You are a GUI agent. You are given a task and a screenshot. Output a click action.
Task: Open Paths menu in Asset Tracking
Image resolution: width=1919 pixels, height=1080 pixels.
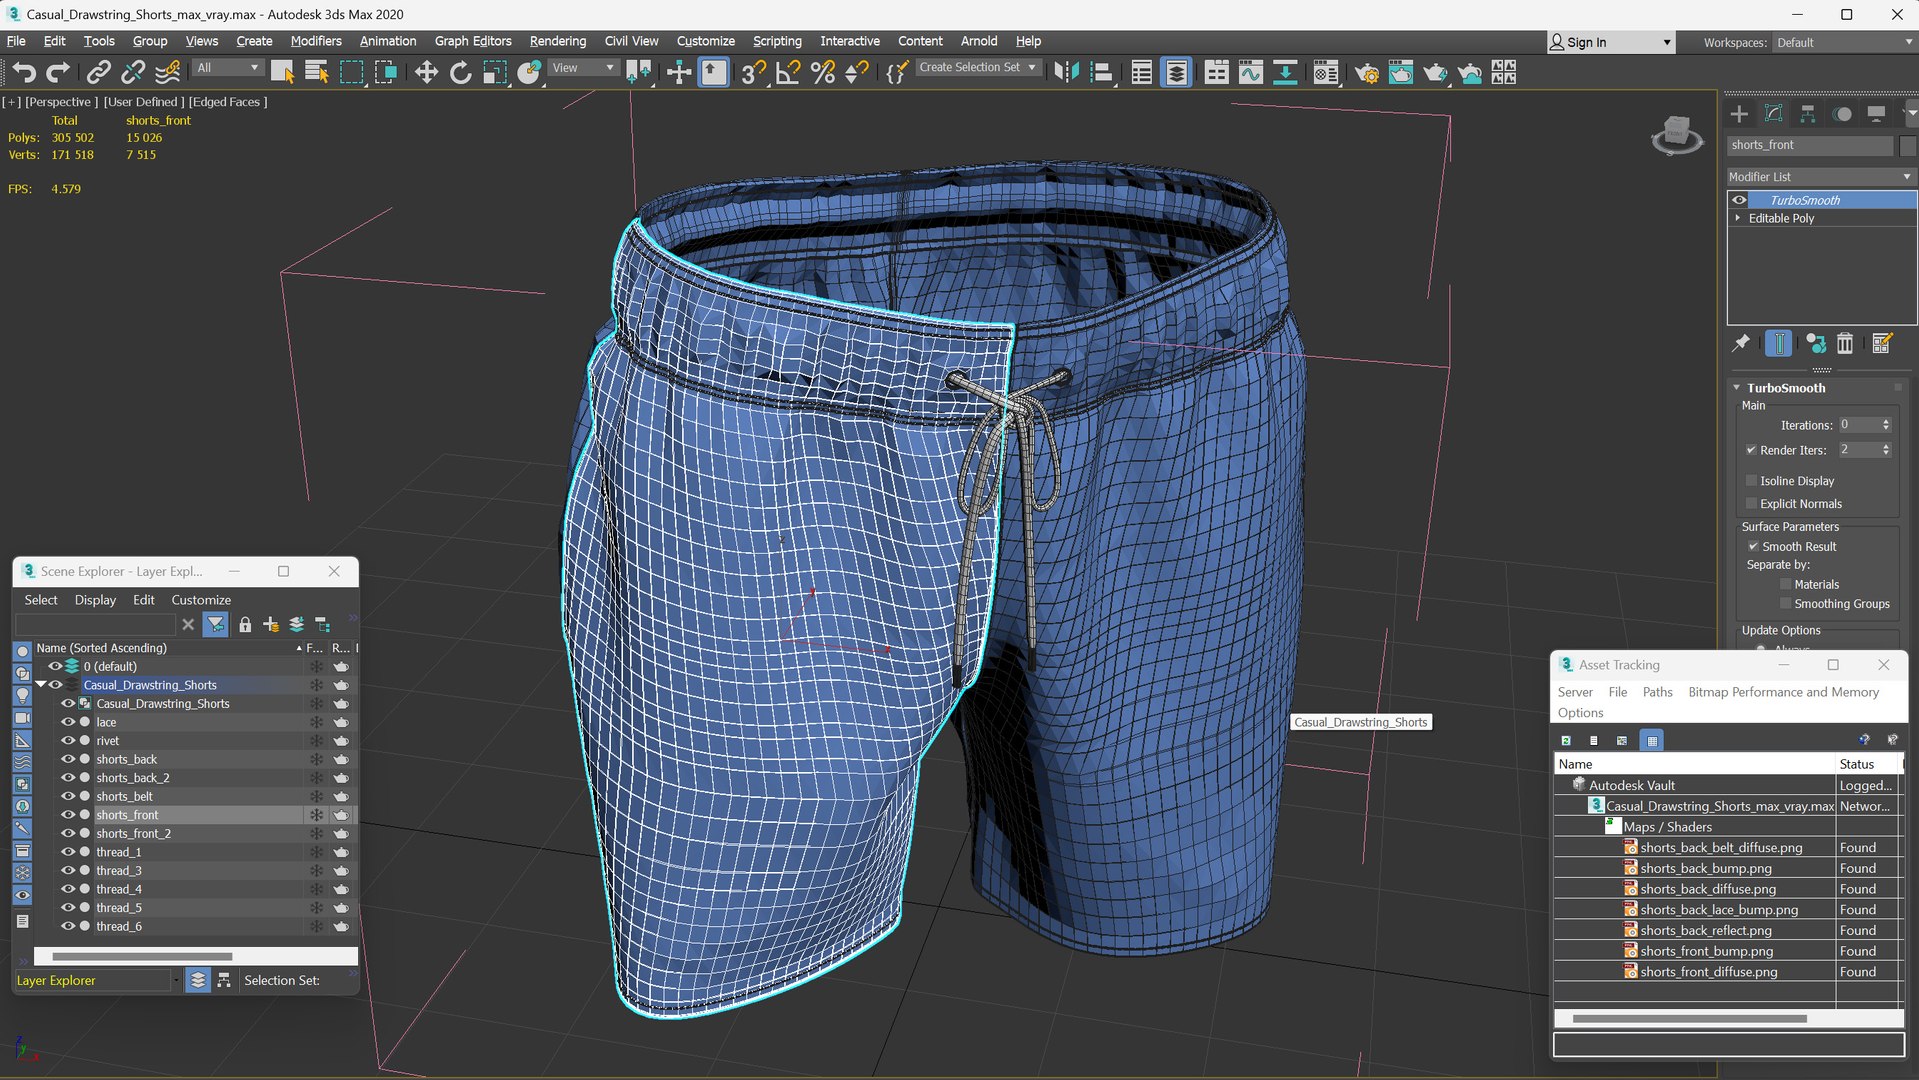click(x=1657, y=692)
